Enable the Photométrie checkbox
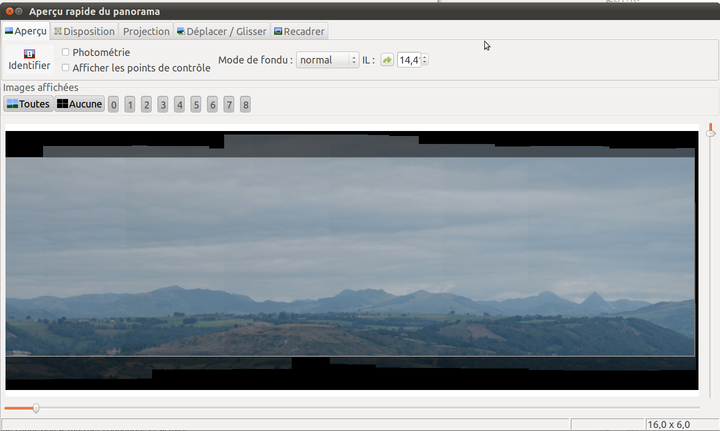The width and height of the screenshot is (720, 431). click(66, 52)
